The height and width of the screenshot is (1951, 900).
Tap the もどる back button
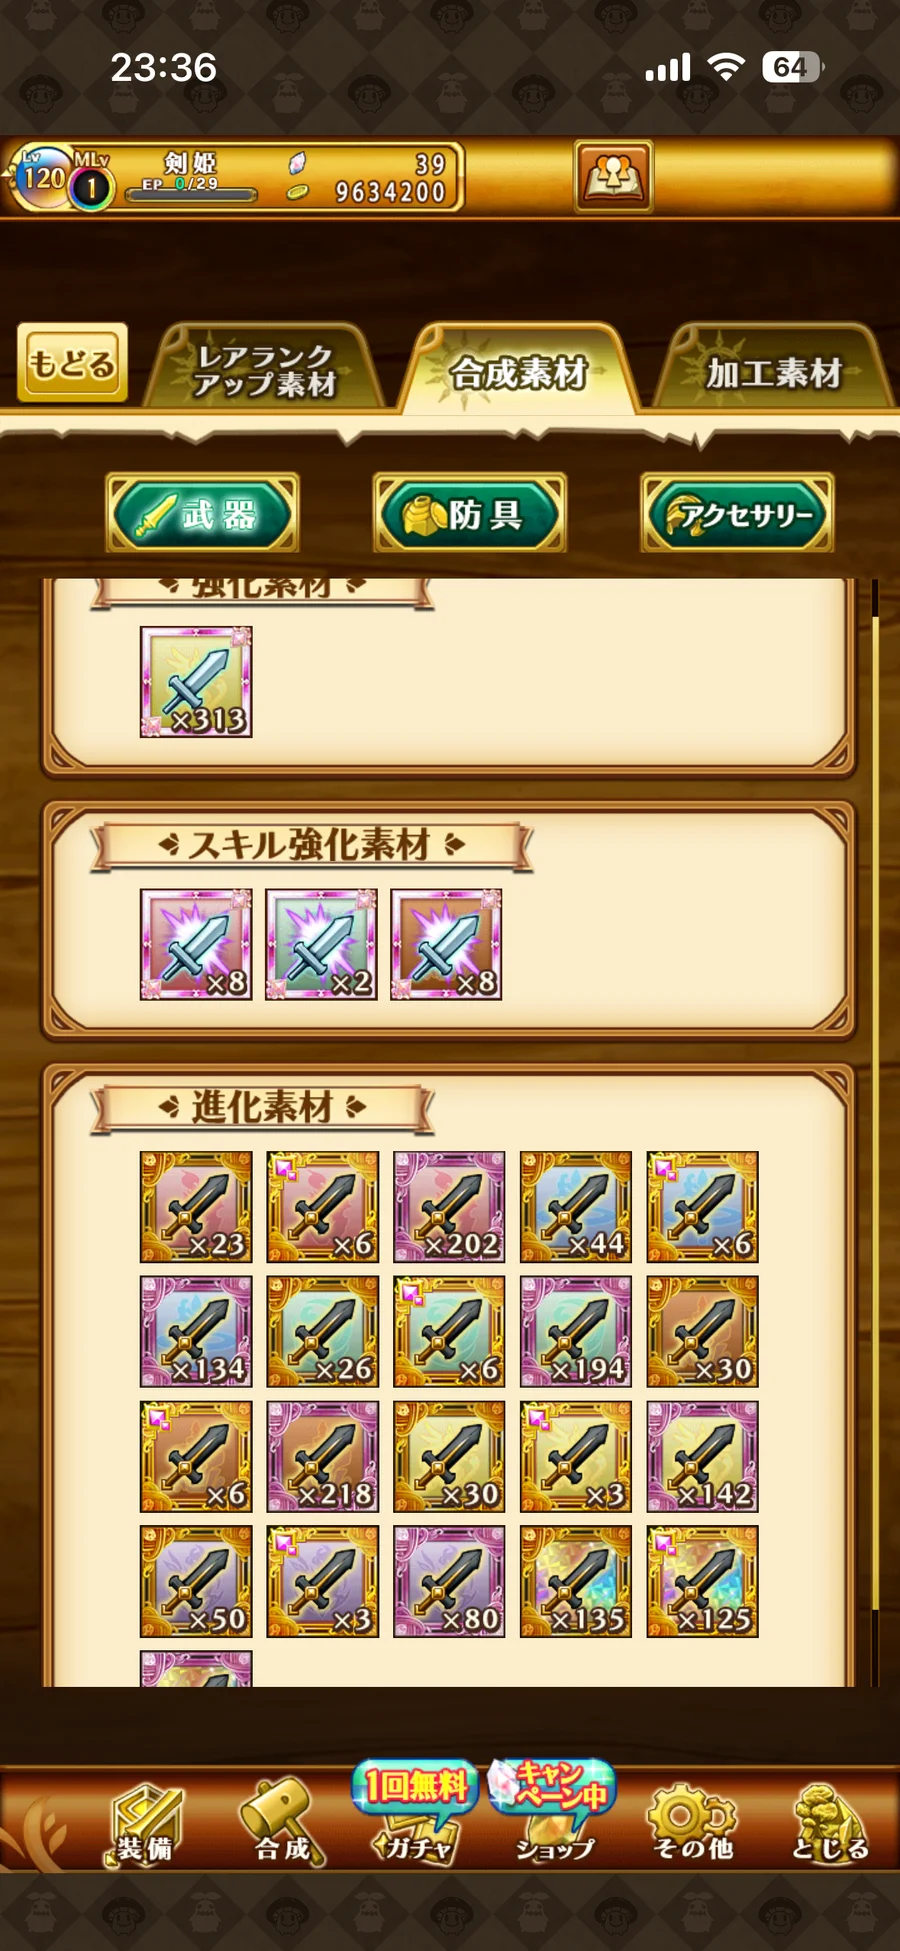(72, 362)
